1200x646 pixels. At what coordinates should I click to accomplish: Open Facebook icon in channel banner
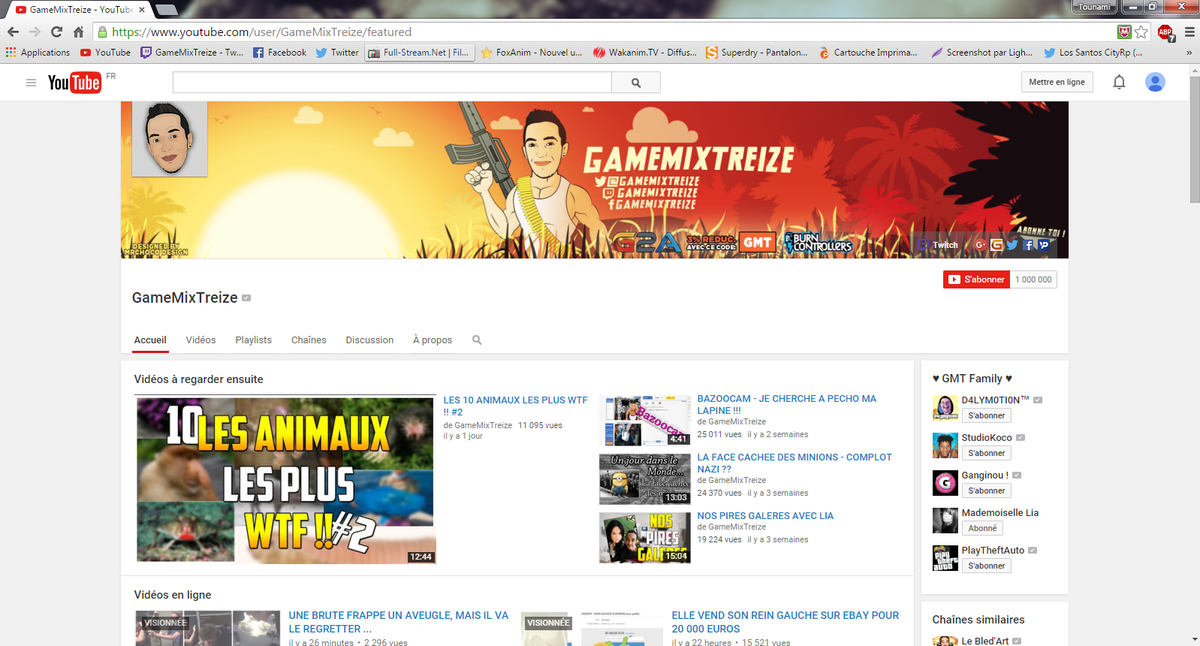tap(1028, 244)
